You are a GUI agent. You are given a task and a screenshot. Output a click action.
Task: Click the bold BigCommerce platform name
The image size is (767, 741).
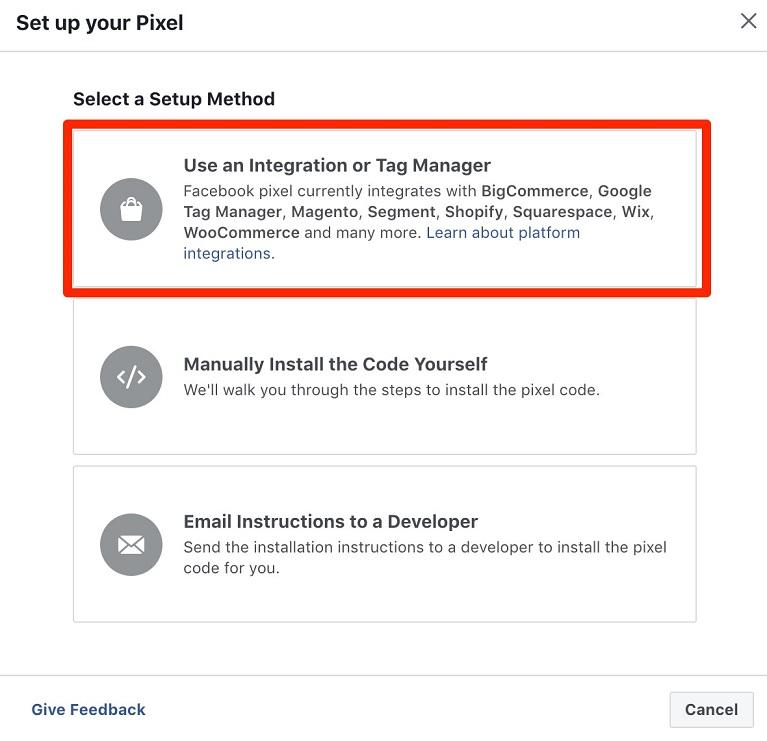pos(535,191)
